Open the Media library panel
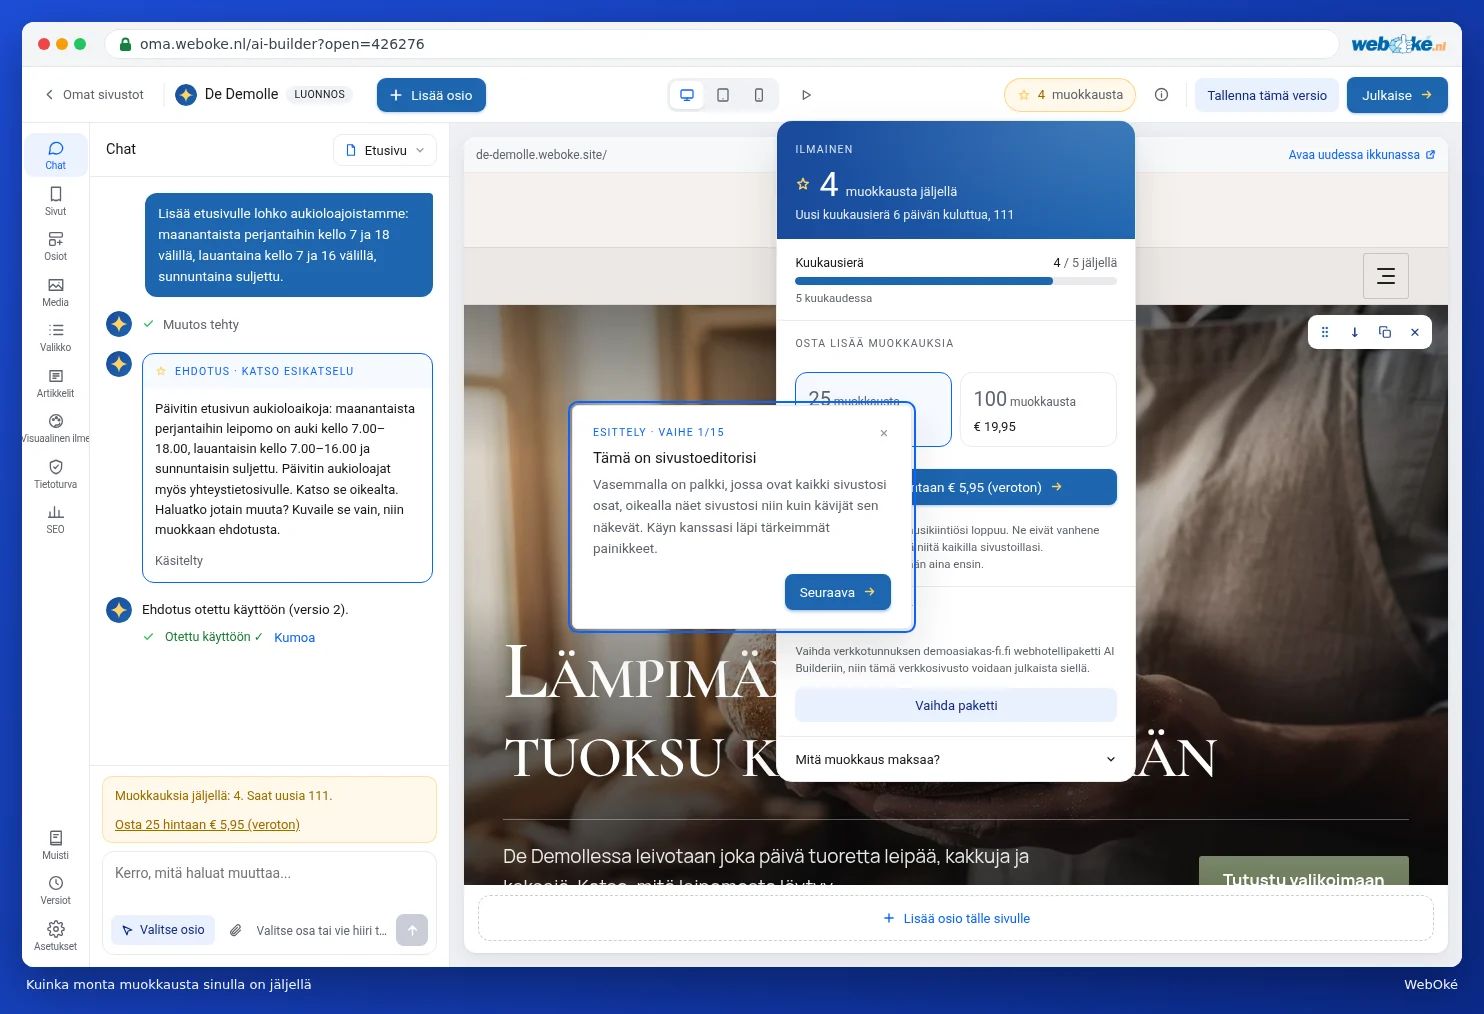 tap(55, 292)
